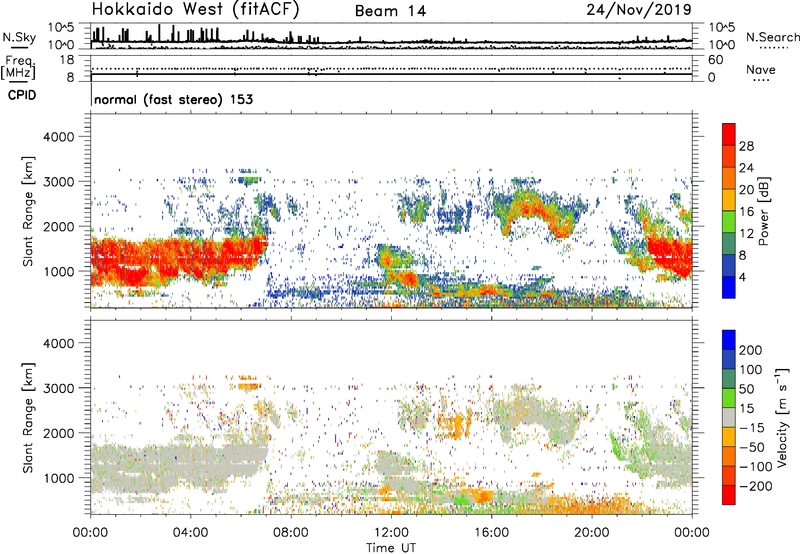Click '4000' on the power panel range axis

pos(58,137)
